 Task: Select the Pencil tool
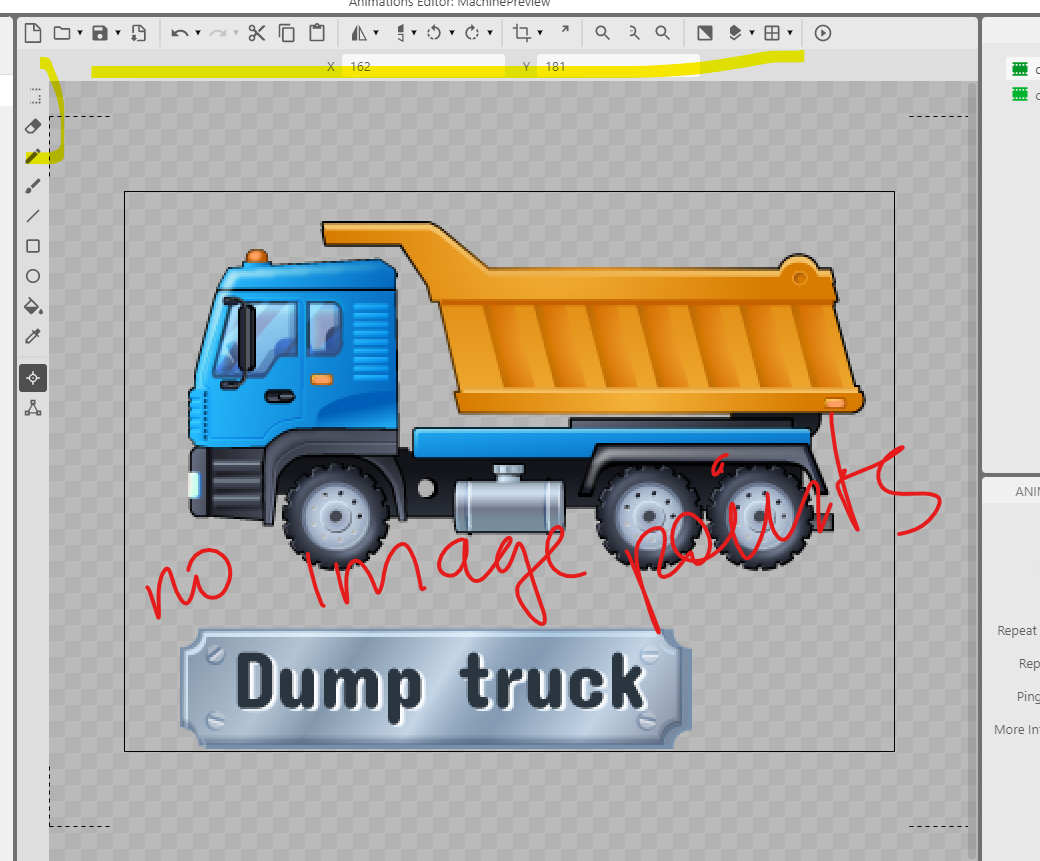pyautogui.click(x=33, y=156)
